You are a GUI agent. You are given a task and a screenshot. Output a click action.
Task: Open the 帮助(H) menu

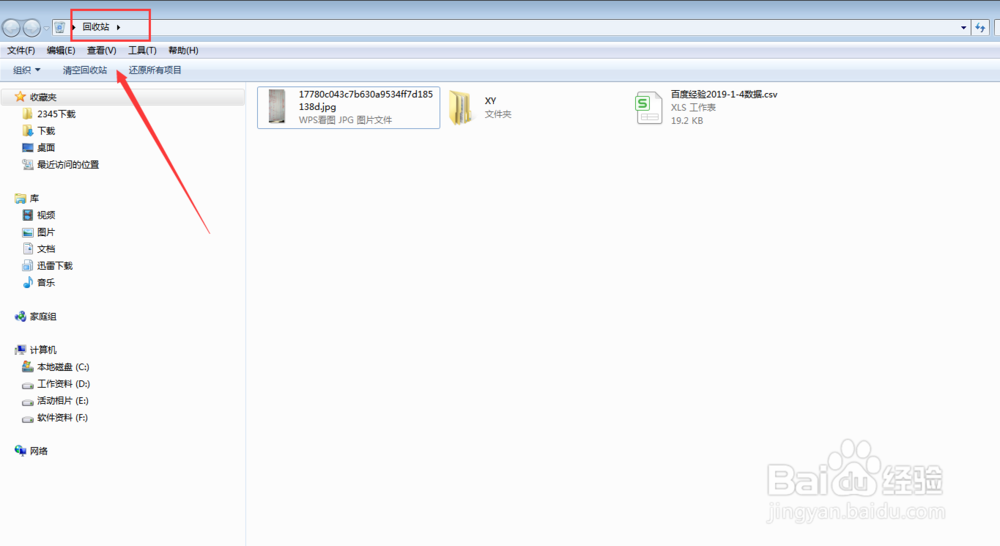click(x=183, y=50)
